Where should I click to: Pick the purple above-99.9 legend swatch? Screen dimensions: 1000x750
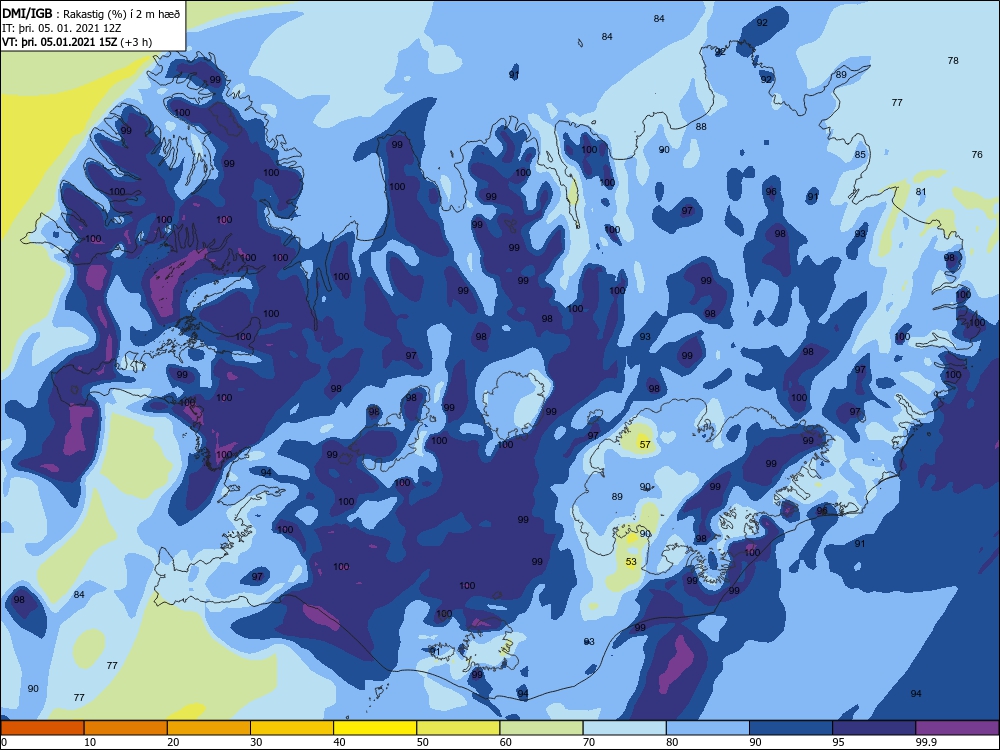pyautogui.click(x=957, y=728)
